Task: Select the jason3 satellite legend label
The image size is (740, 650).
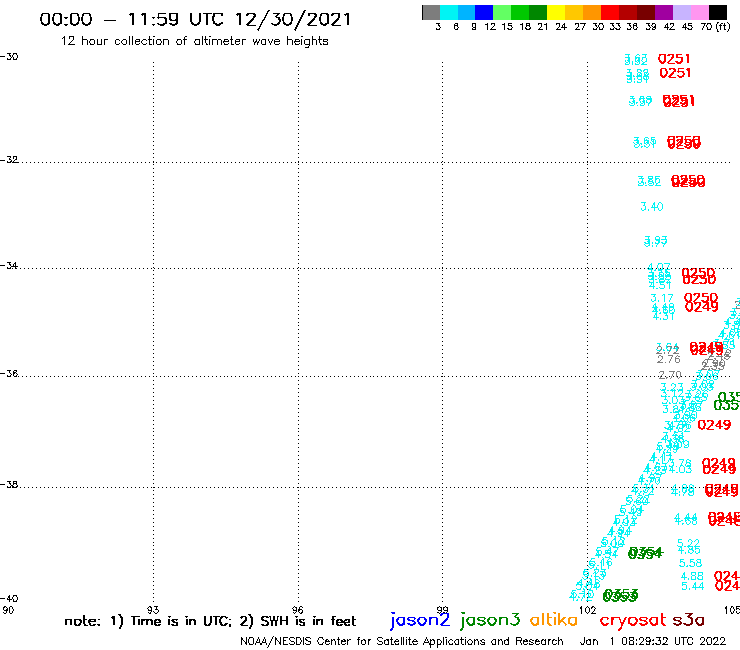Action: (490, 620)
